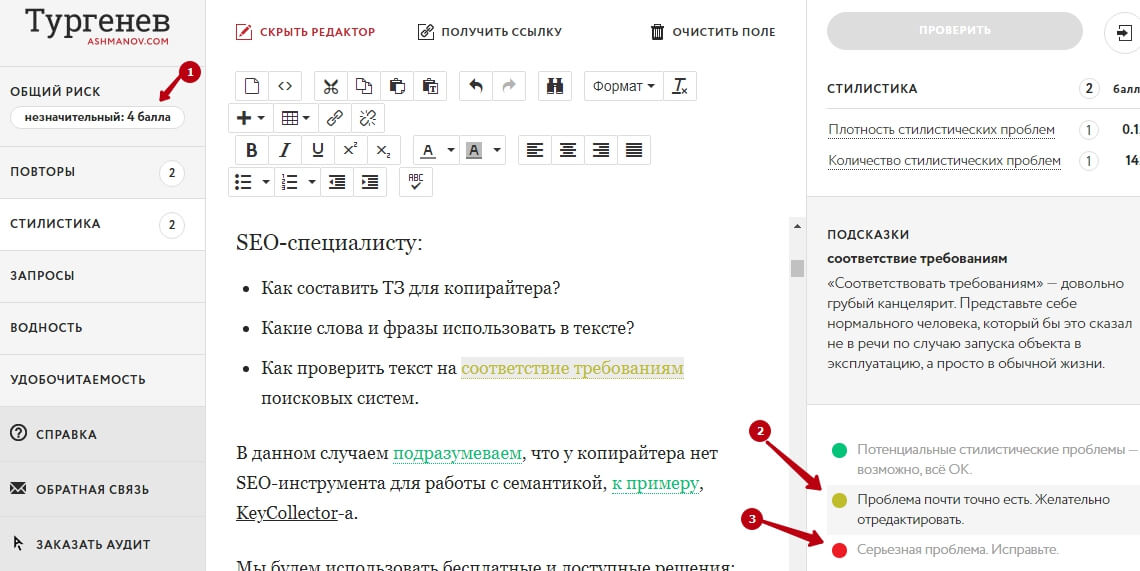Insert numbered list
1140x571 pixels.
[289, 182]
